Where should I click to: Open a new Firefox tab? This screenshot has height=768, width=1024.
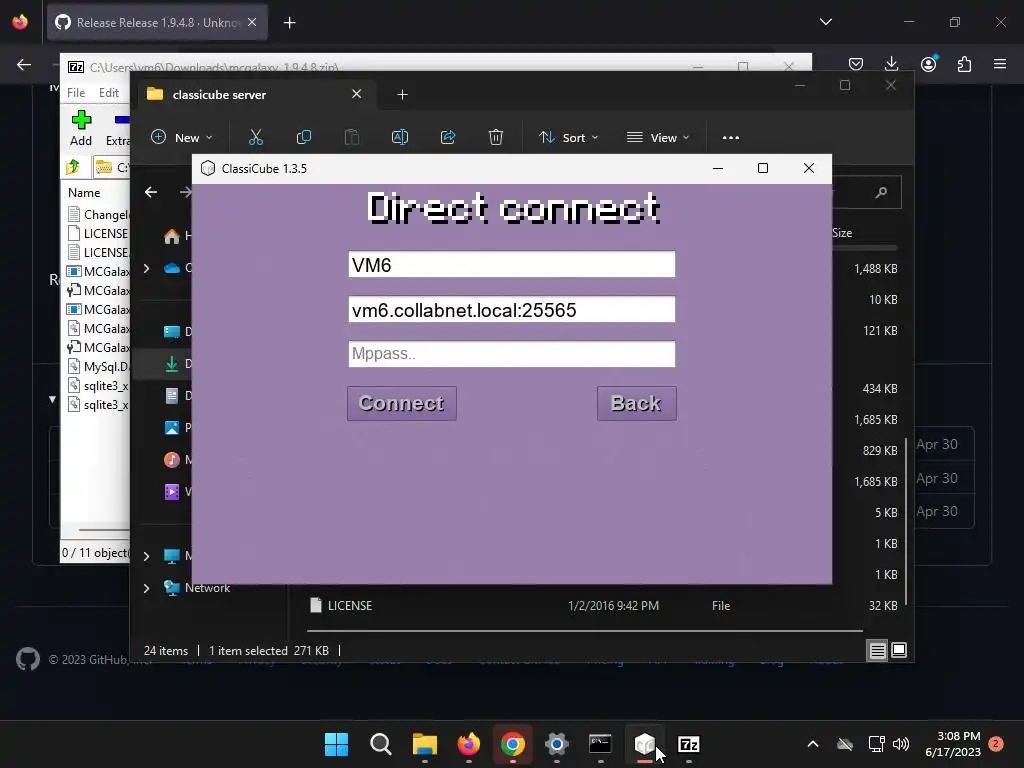click(x=289, y=23)
